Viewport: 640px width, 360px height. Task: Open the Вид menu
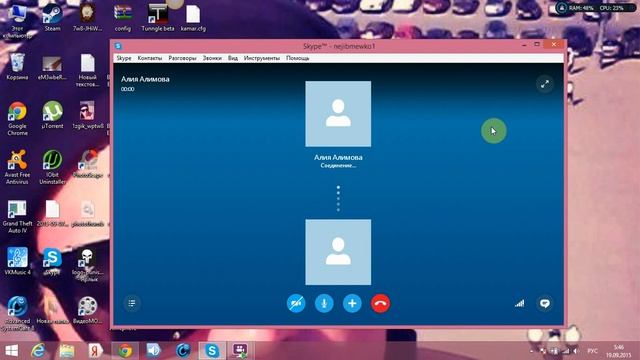click(x=233, y=58)
